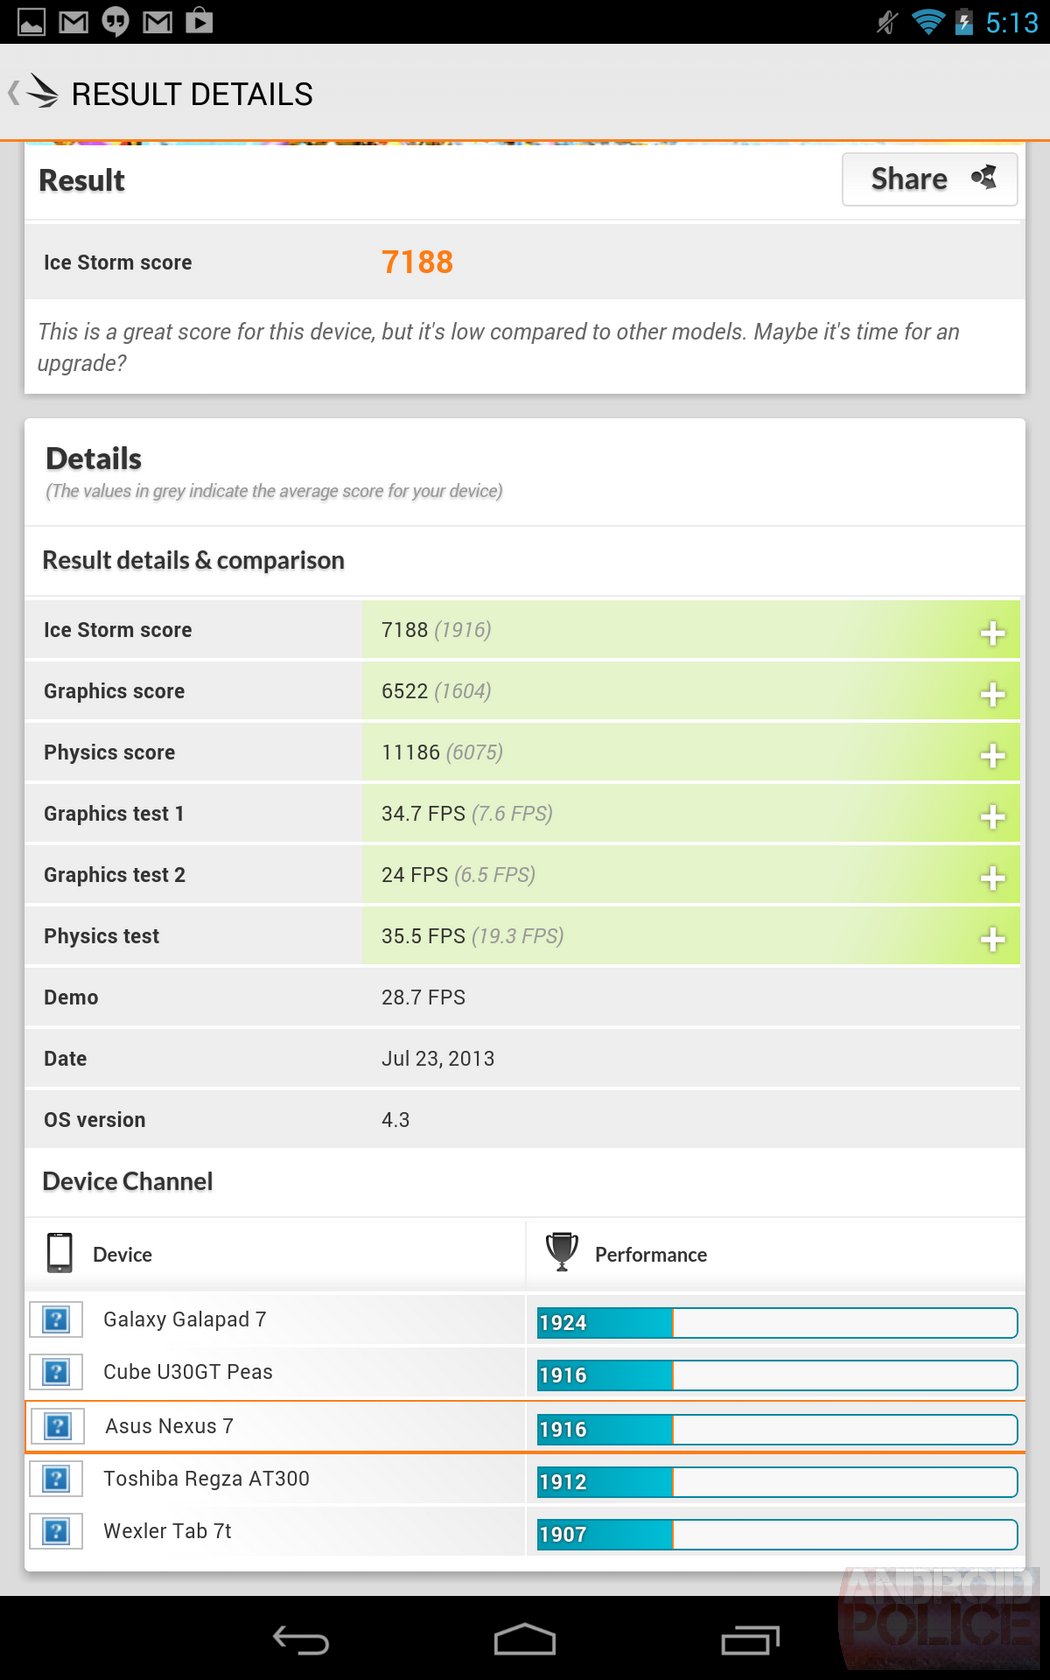Tap the Cube U30GT Peas device icon
The width and height of the screenshot is (1050, 1680).
(56, 1372)
